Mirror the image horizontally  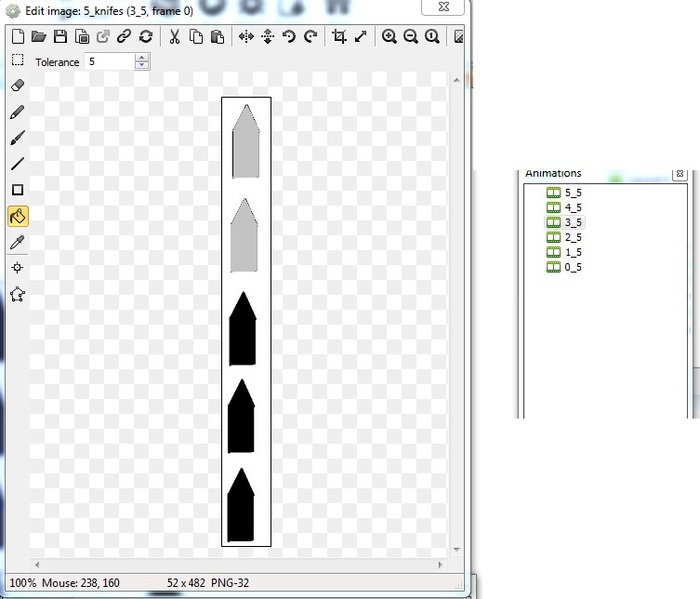[x=246, y=37]
